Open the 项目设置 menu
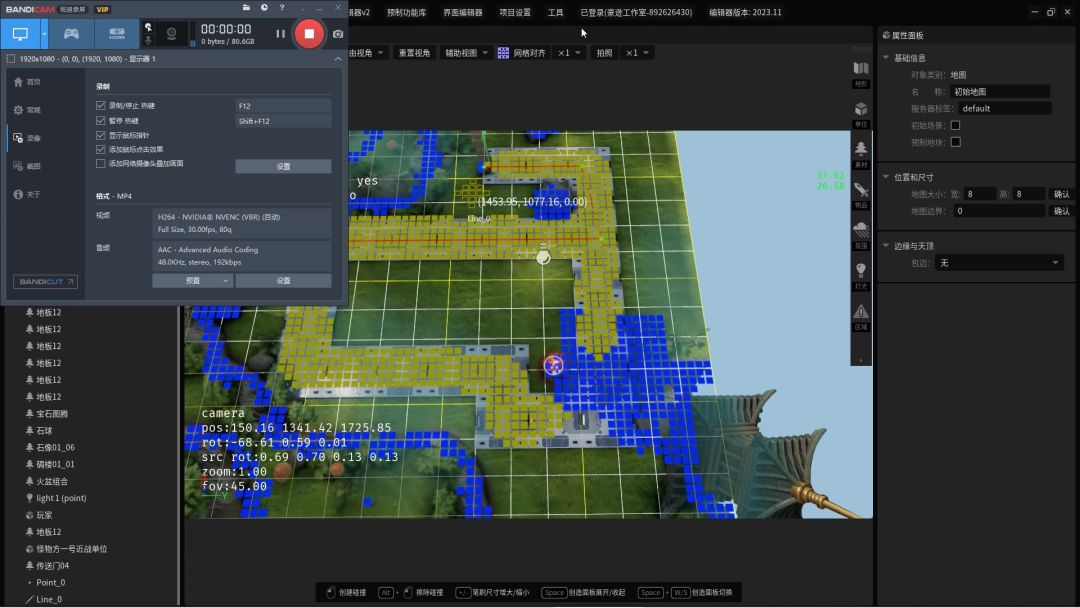The height and width of the screenshot is (608, 1080). (515, 13)
